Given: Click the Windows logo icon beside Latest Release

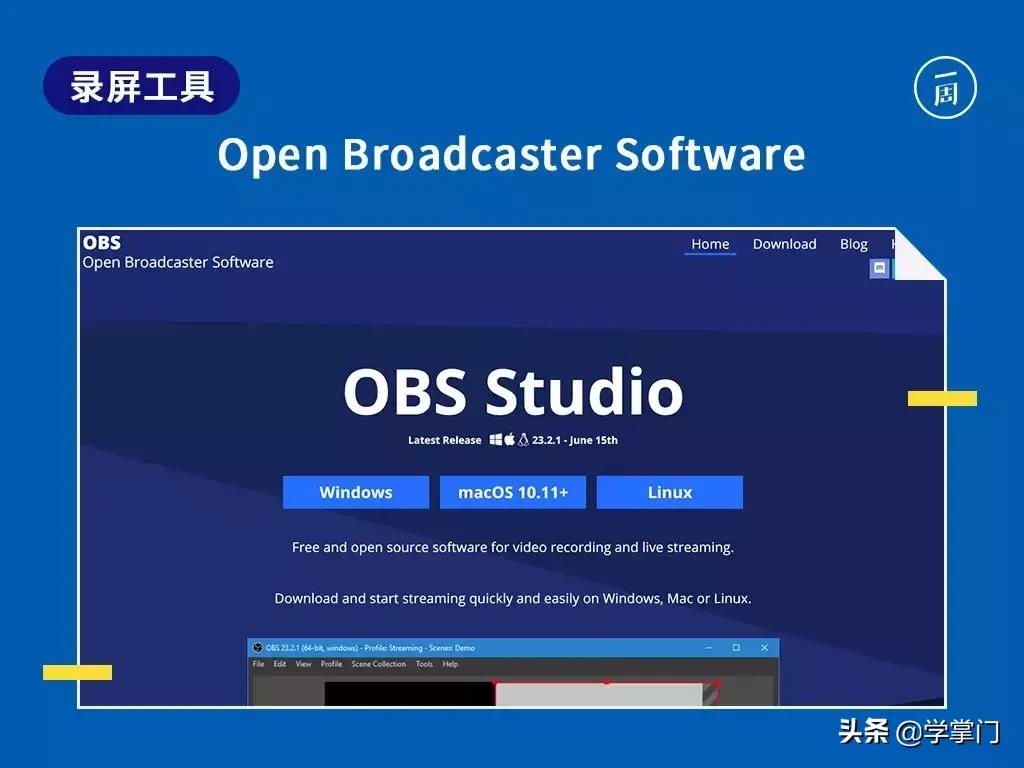Looking at the screenshot, I should tap(496, 440).
